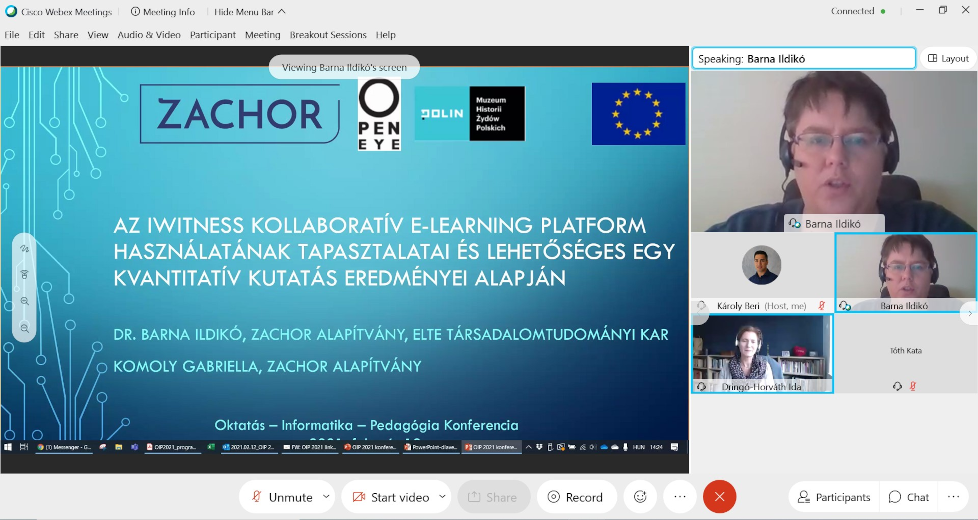Open the Audio & Video menu
The height and width of the screenshot is (520, 978).
click(149, 35)
